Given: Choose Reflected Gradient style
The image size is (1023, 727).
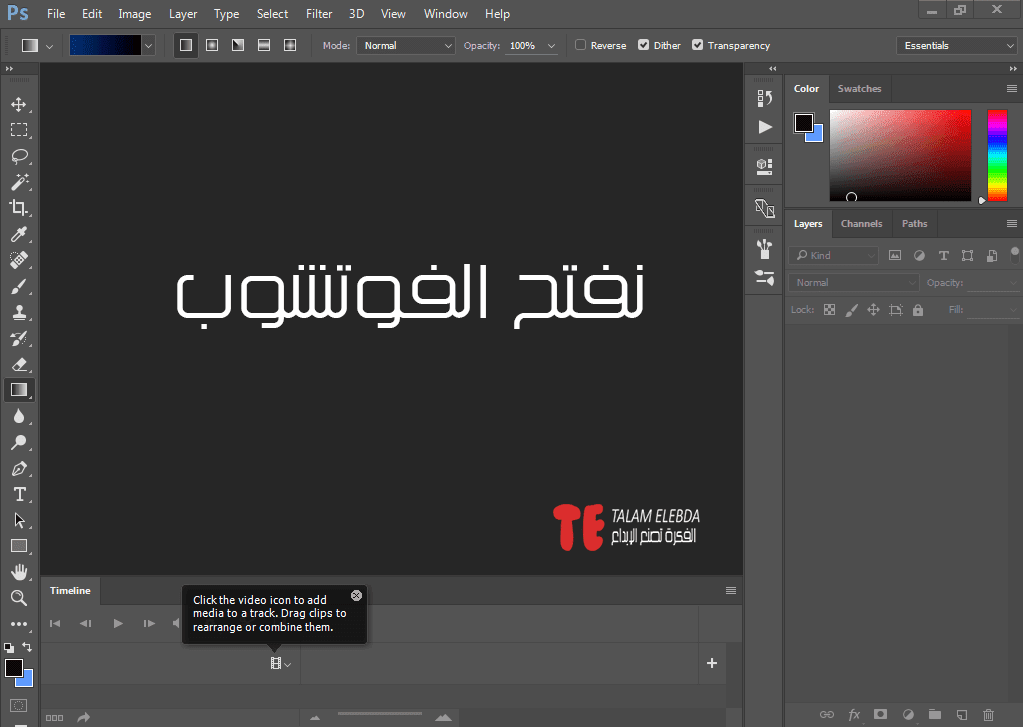Looking at the screenshot, I should tap(264, 46).
